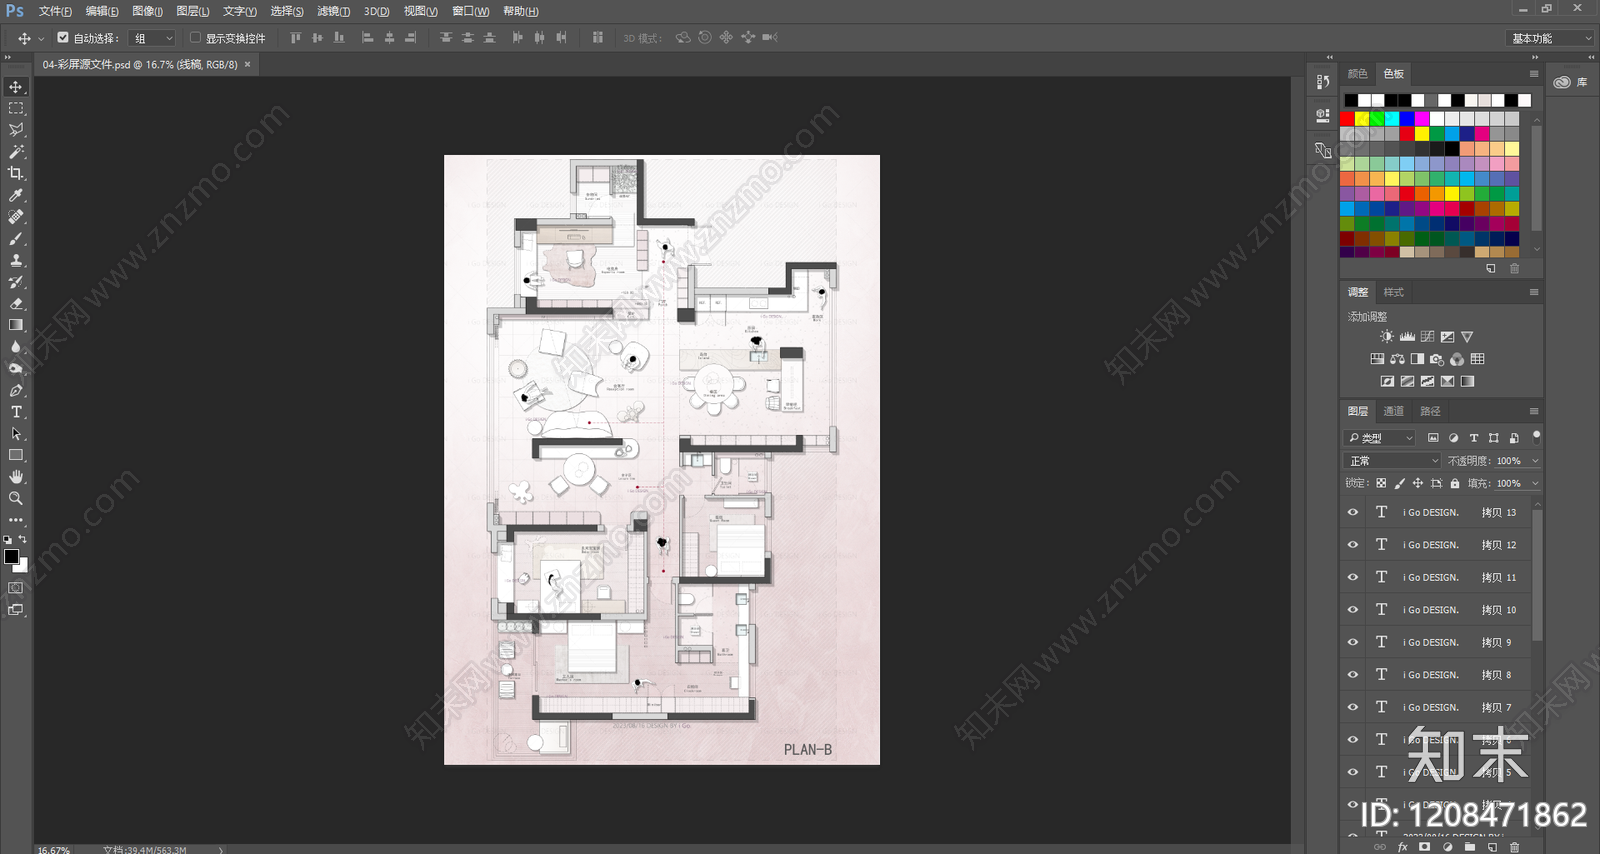Switch to the 路径 tab
Image resolution: width=1600 pixels, height=854 pixels.
(x=1431, y=411)
